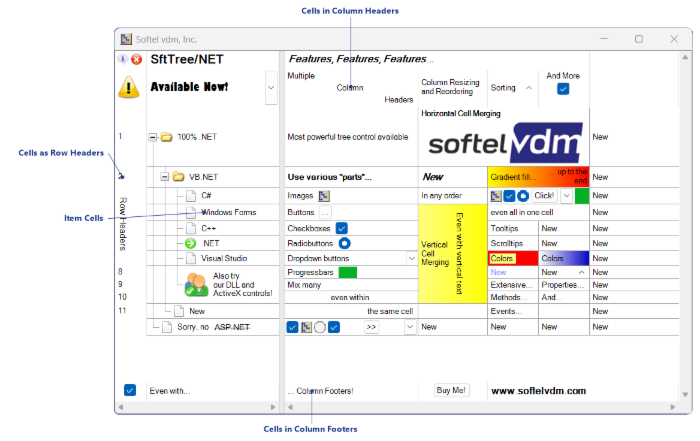Open dropdown arrow beside the >> button
Screen dimensions: 700x441
point(410,327)
